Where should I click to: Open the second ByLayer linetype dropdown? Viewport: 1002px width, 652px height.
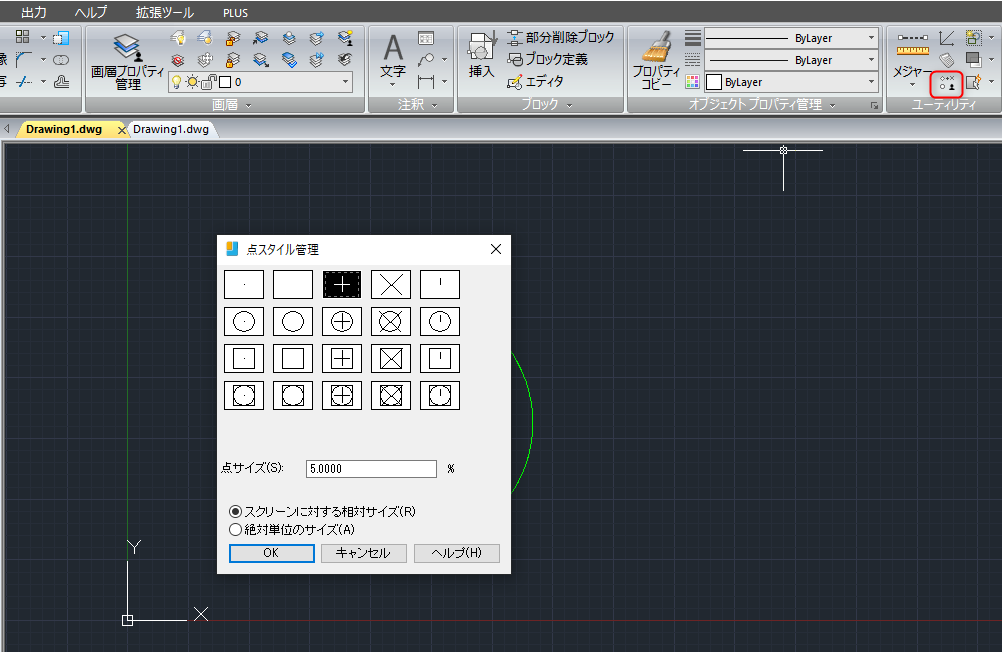(871, 60)
